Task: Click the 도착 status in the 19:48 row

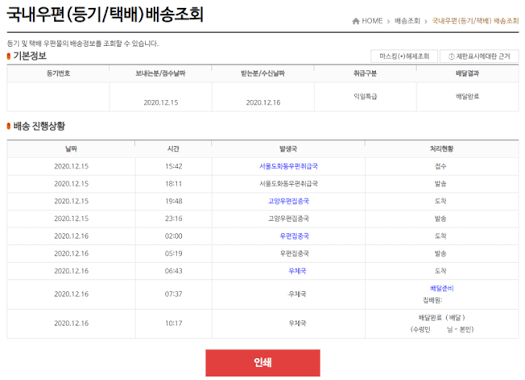Action: point(441,201)
